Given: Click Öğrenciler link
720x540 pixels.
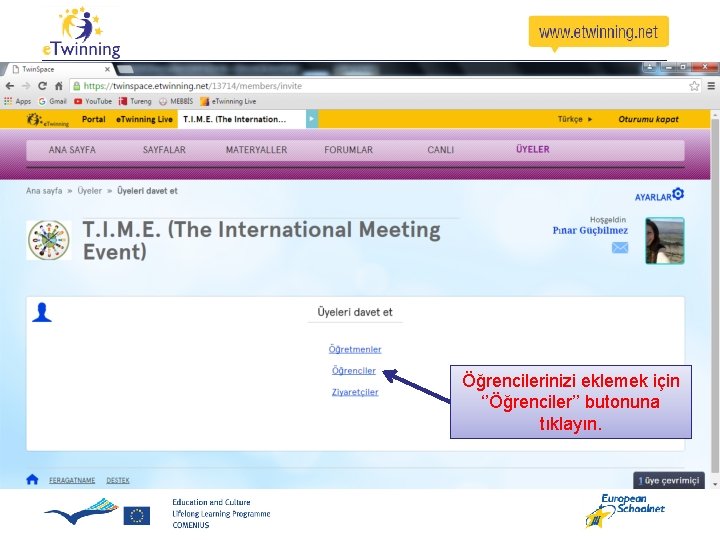Looking at the screenshot, I should coord(354,371).
